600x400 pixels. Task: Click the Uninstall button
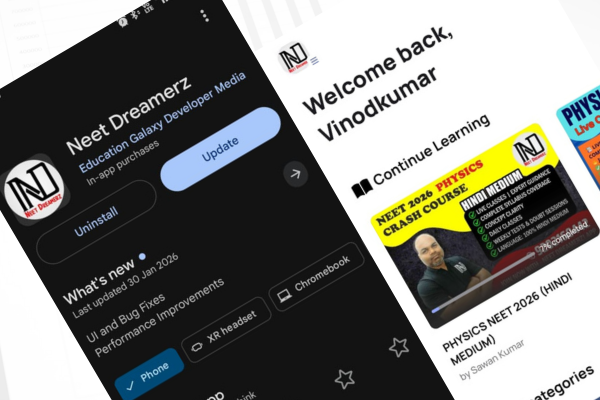96,222
